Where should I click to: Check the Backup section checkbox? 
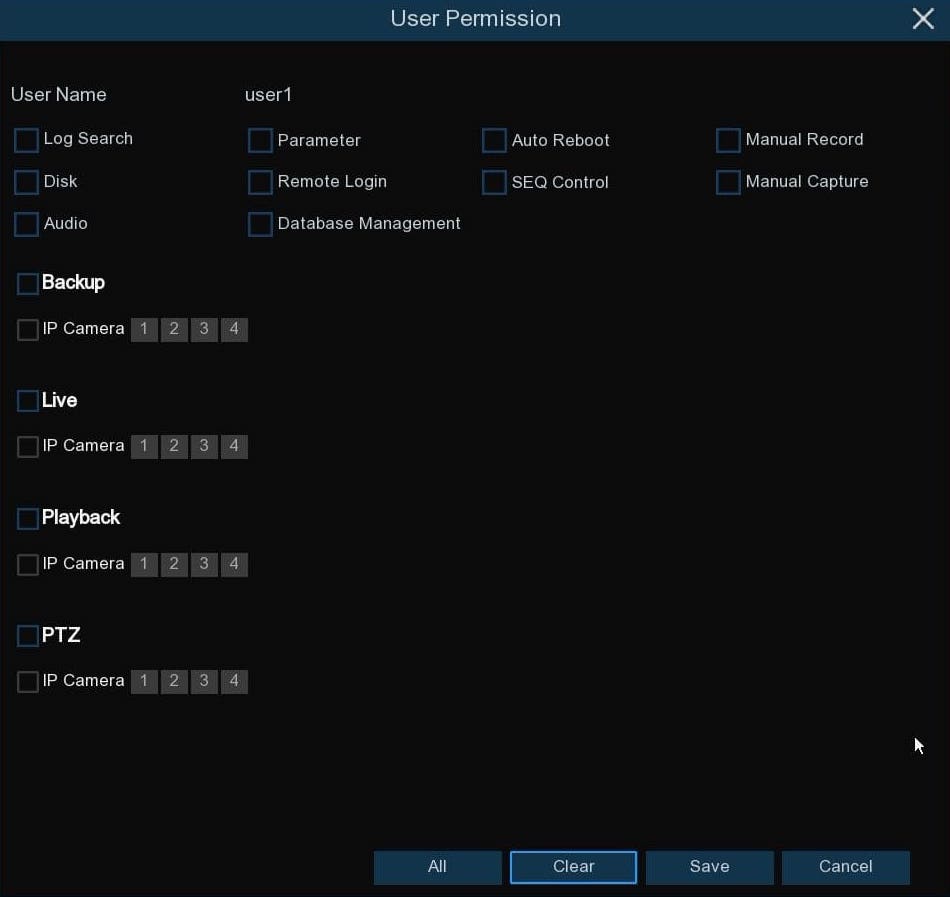[28, 284]
